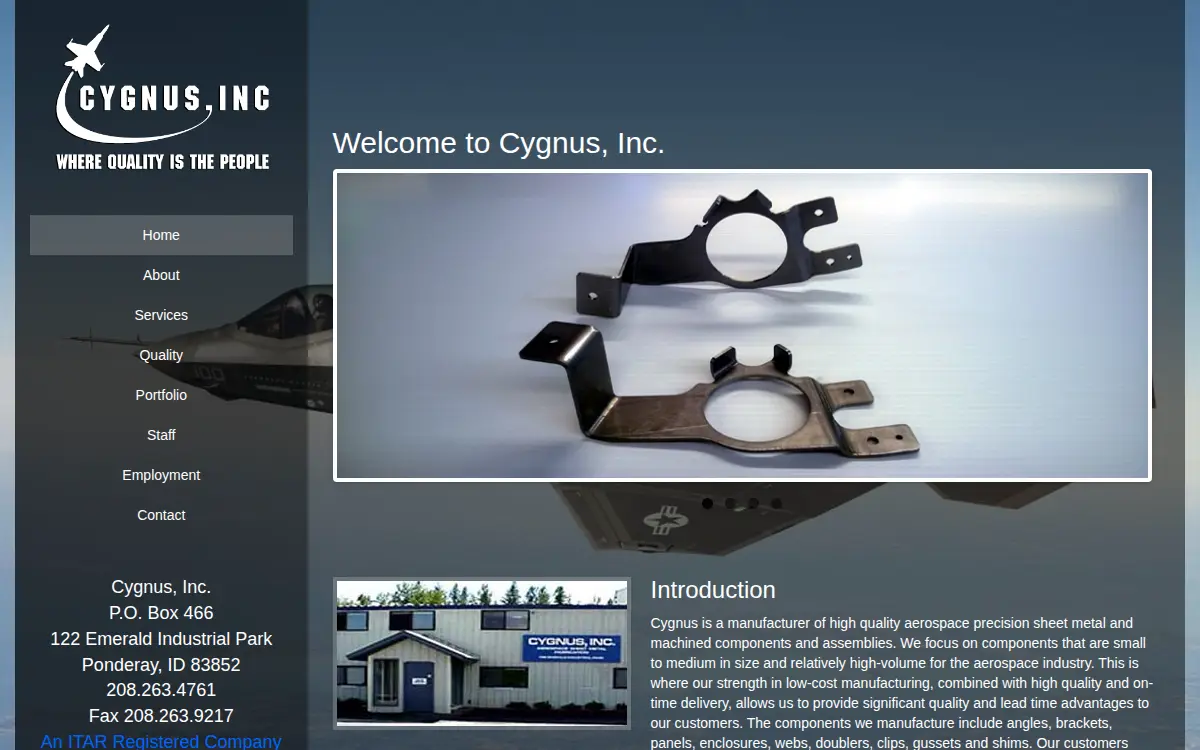Click the 'Welcome to Cygnus, Inc.' heading
This screenshot has width=1200, height=750.
498,143
